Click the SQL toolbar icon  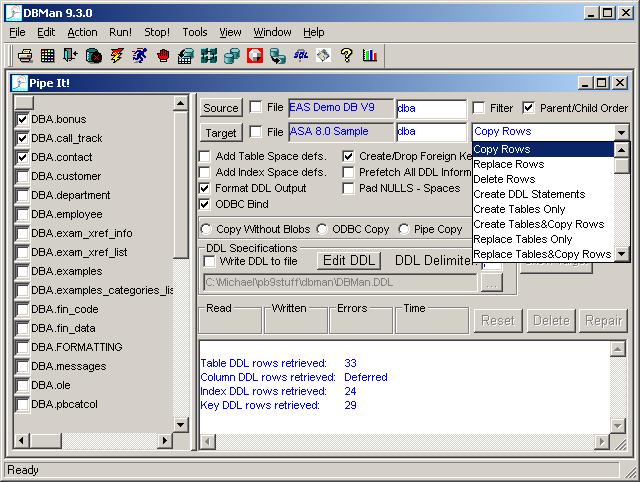[x=301, y=55]
